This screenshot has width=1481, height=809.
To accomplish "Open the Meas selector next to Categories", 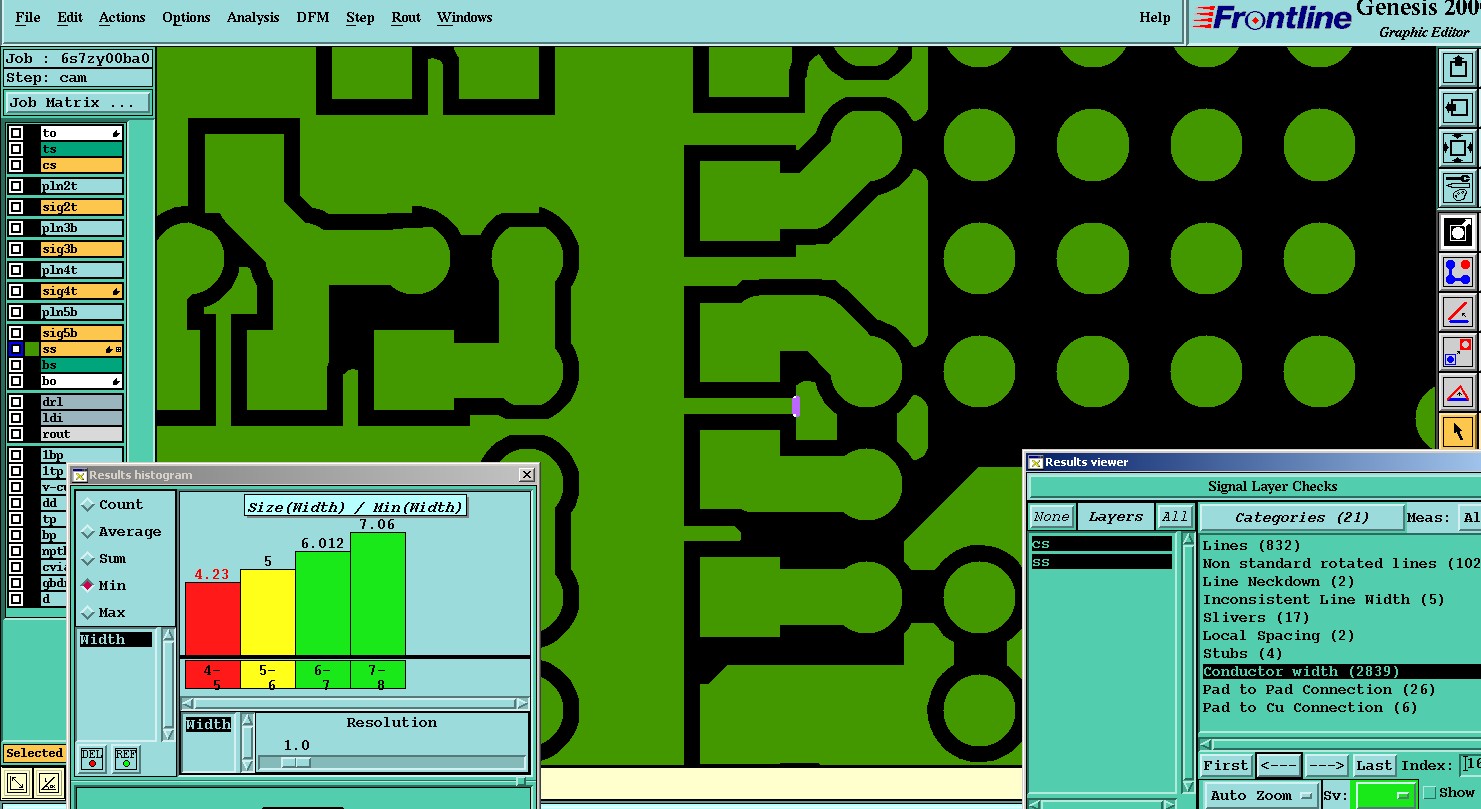I will tap(1470, 517).
